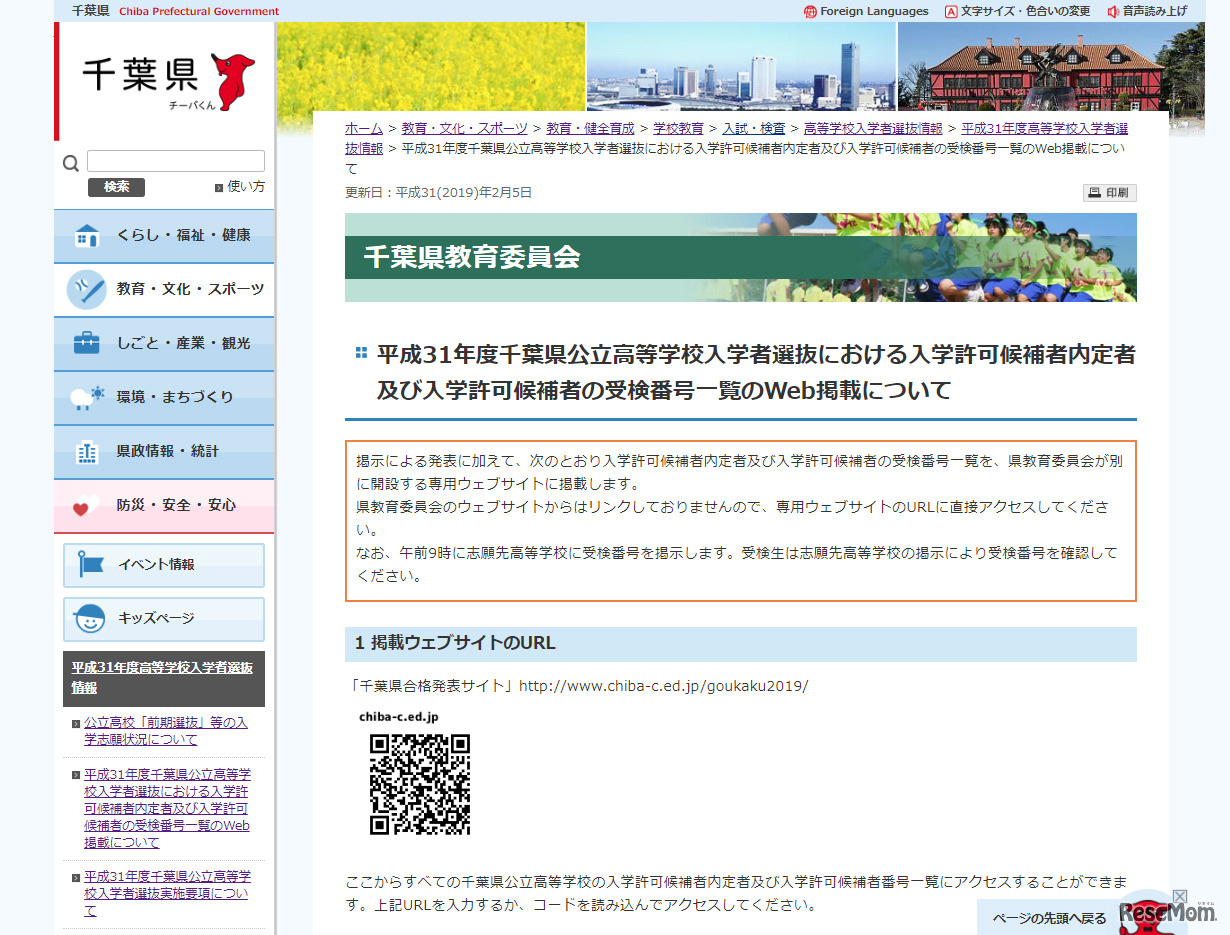1230x935 pixels.
Task: Click the building icon for 県政情報・統計
Action: (87, 452)
